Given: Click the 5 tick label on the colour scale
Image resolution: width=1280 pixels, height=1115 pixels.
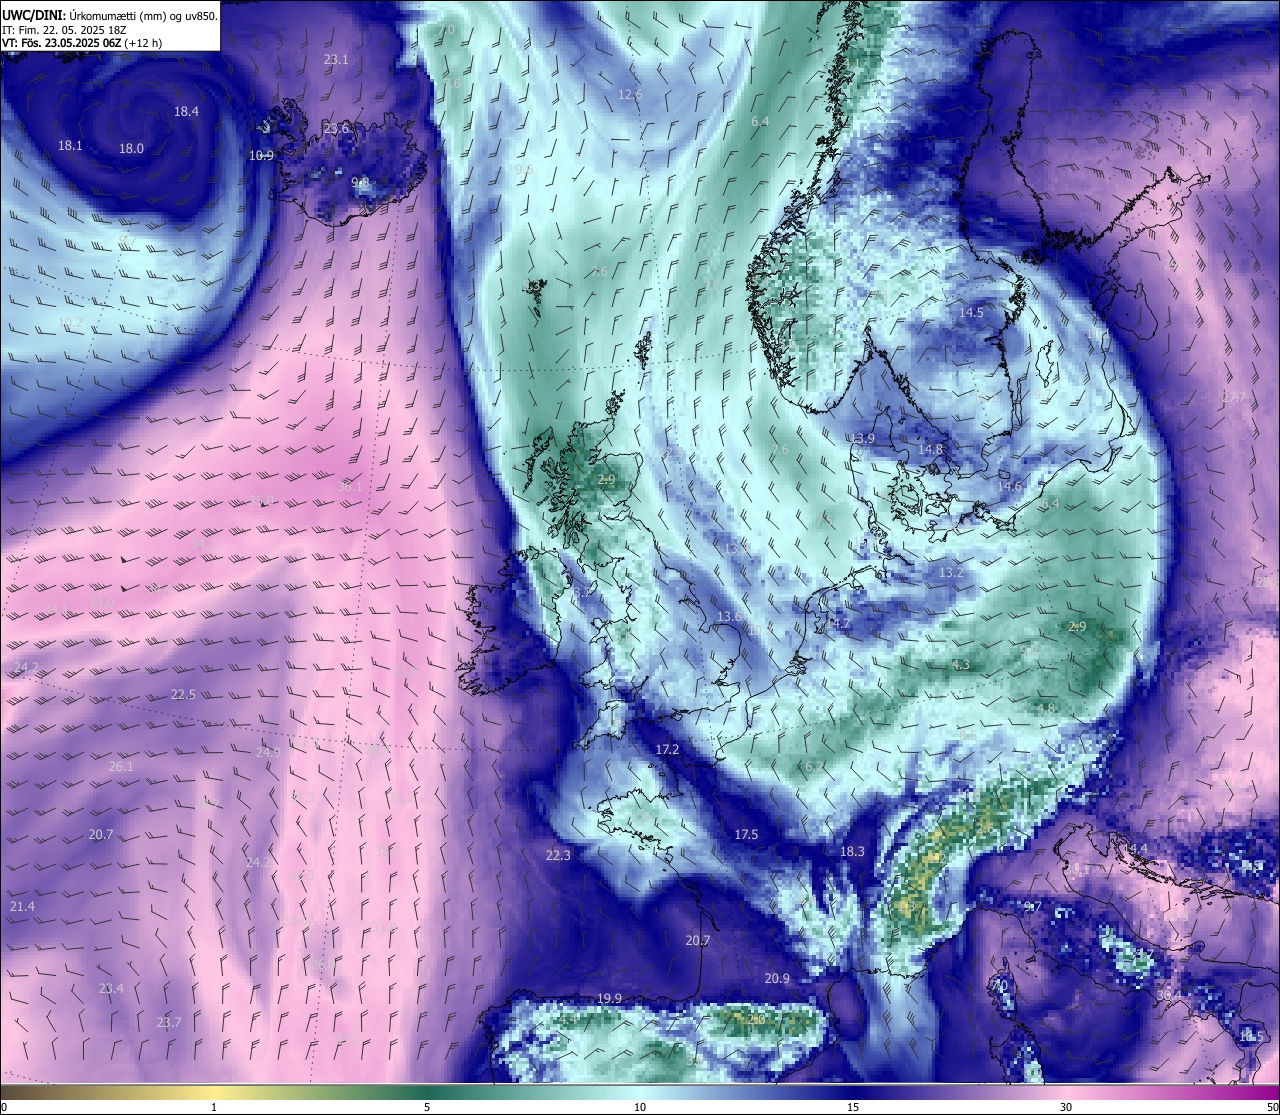Looking at the screenshot, I should tap(427, 1107).
